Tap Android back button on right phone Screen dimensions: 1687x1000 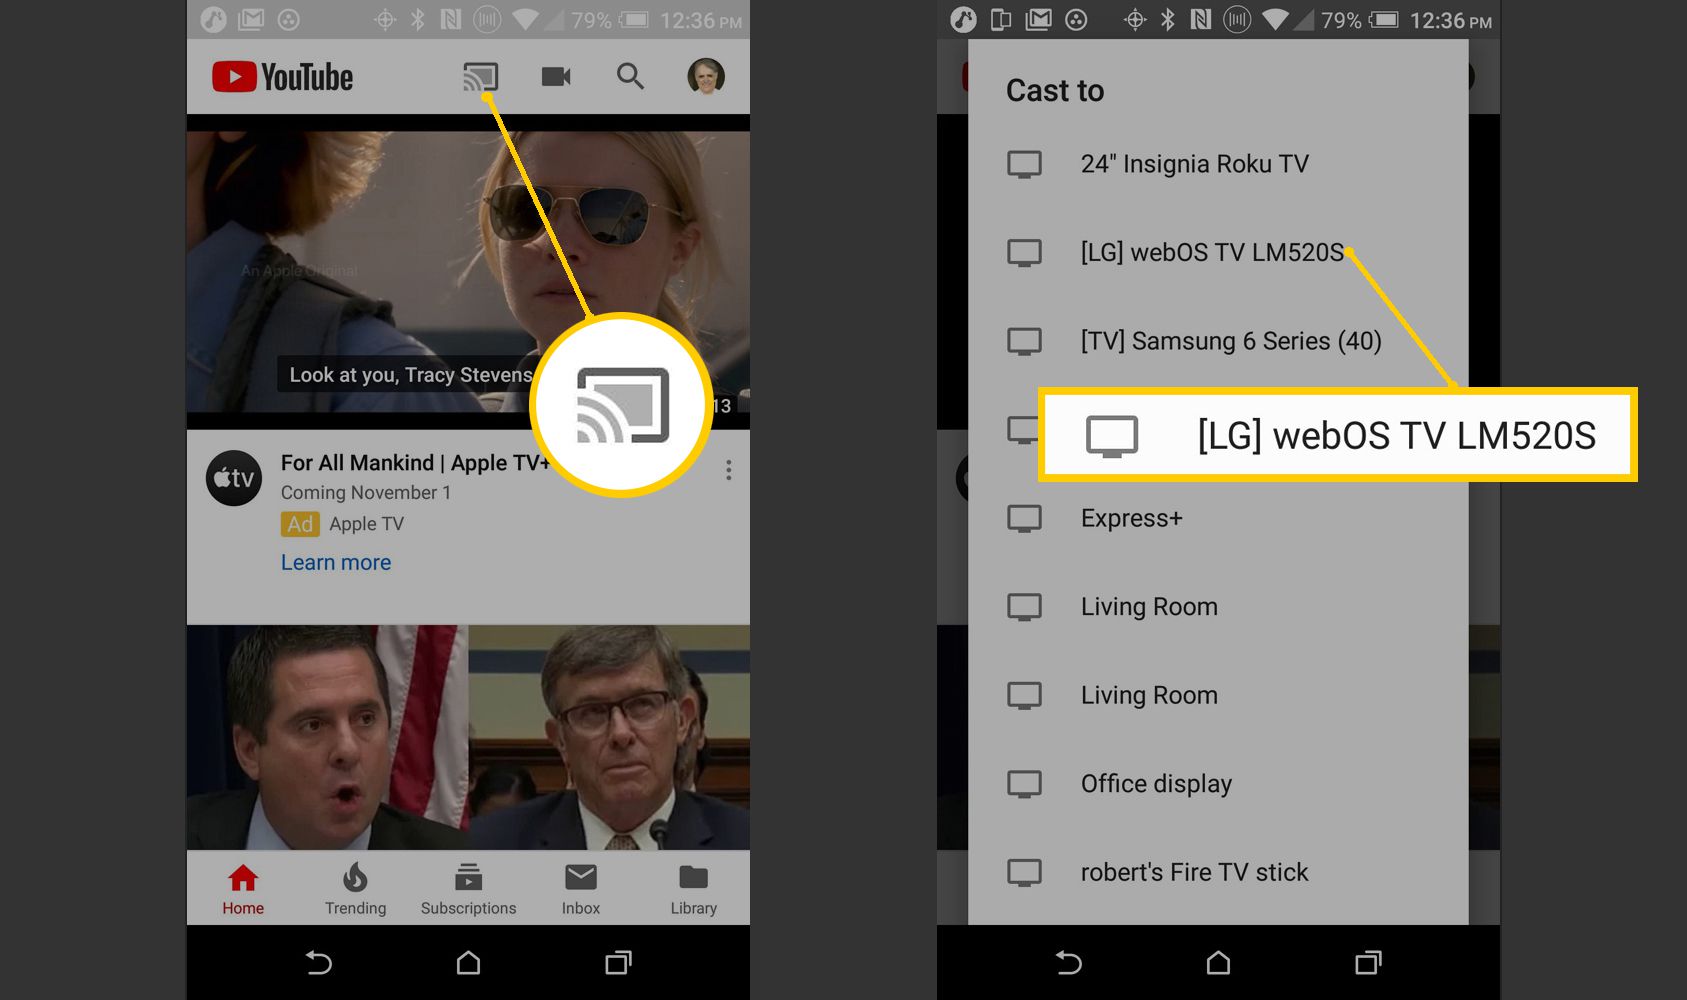(1068, 963)
